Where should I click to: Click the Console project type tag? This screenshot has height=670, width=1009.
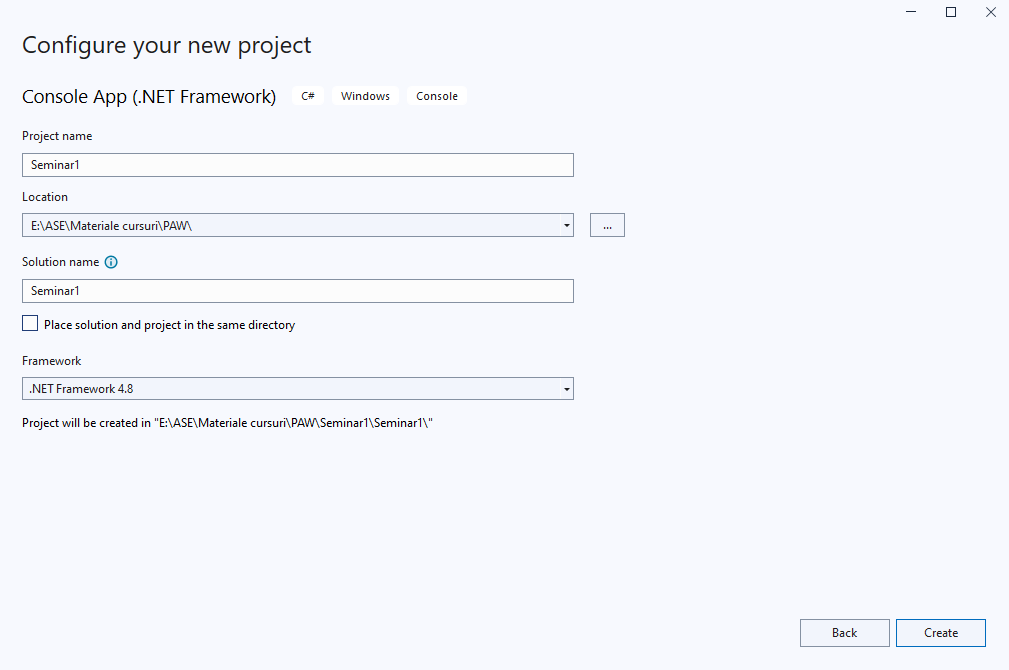point(437,96)
